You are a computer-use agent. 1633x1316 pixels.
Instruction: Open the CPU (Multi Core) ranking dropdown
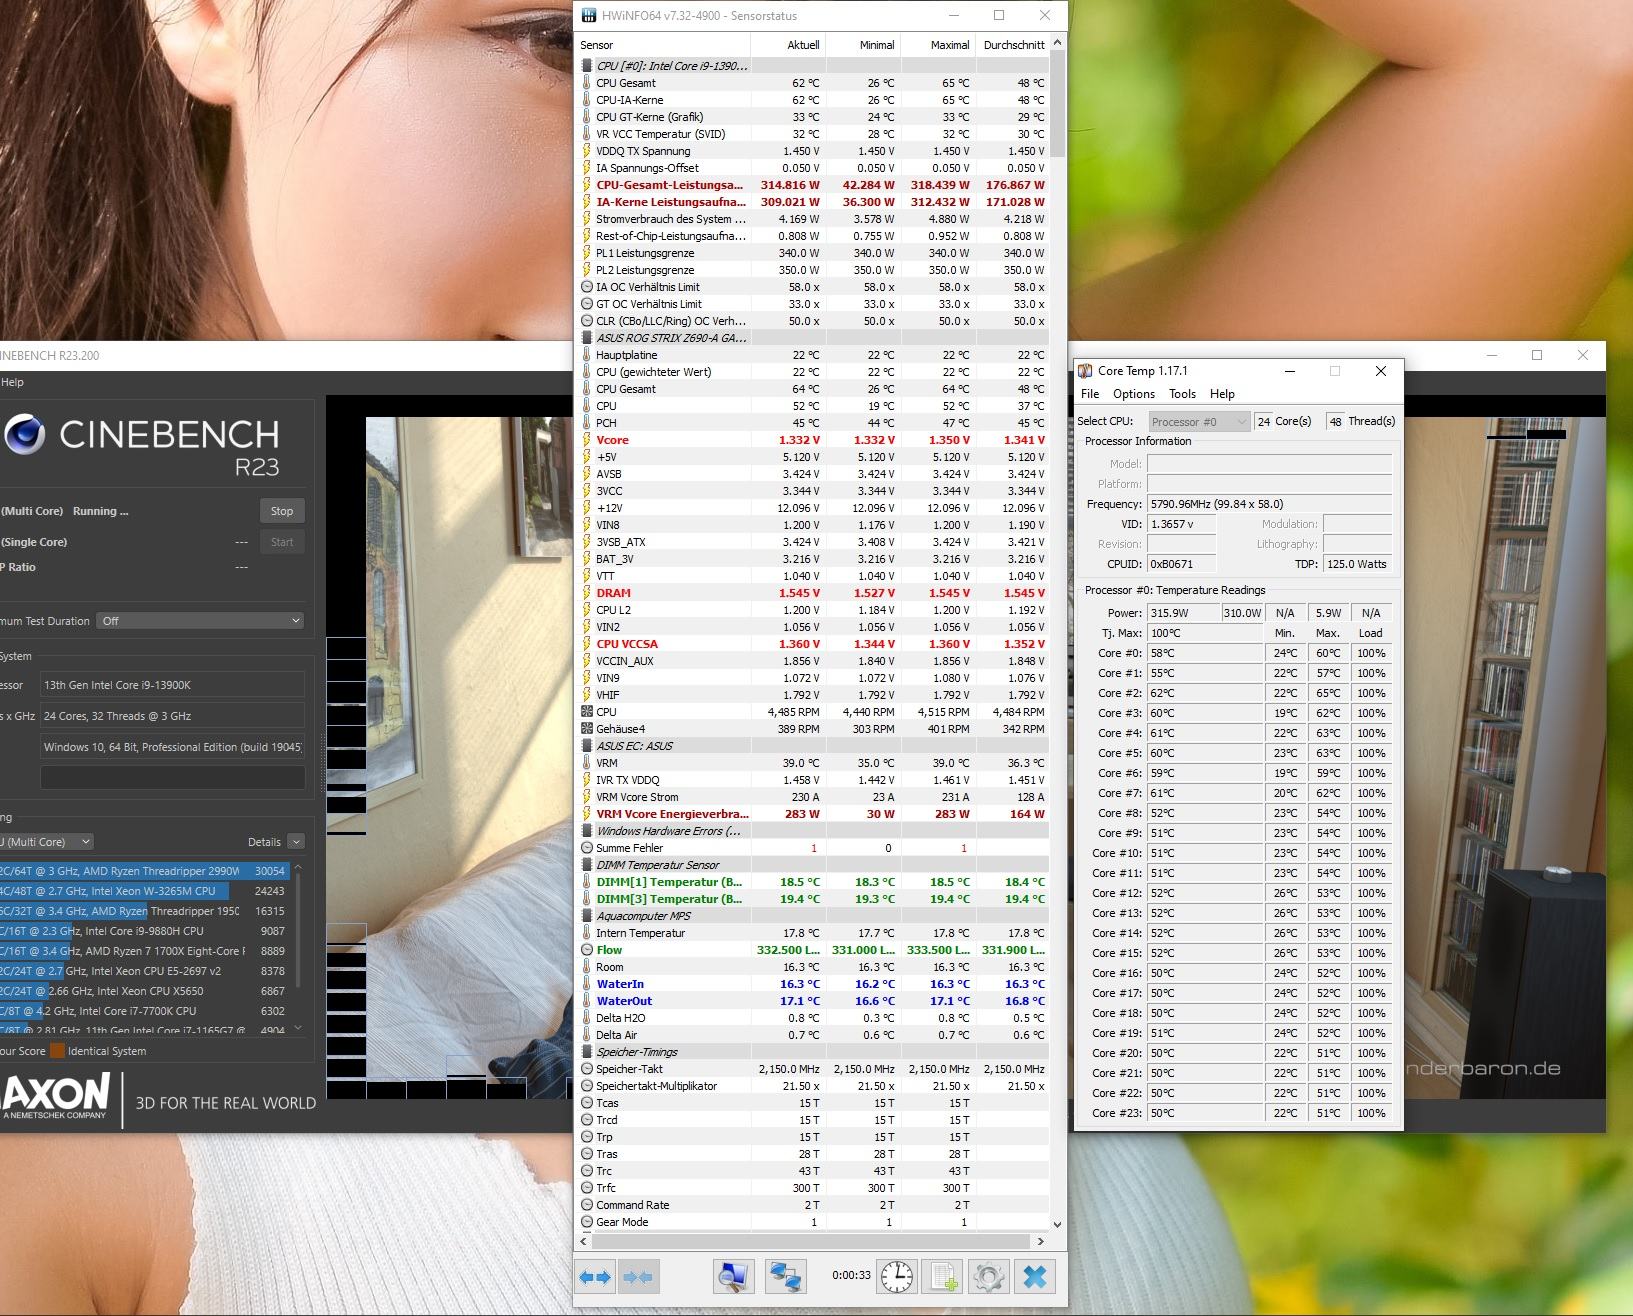[x=45, y=842]
